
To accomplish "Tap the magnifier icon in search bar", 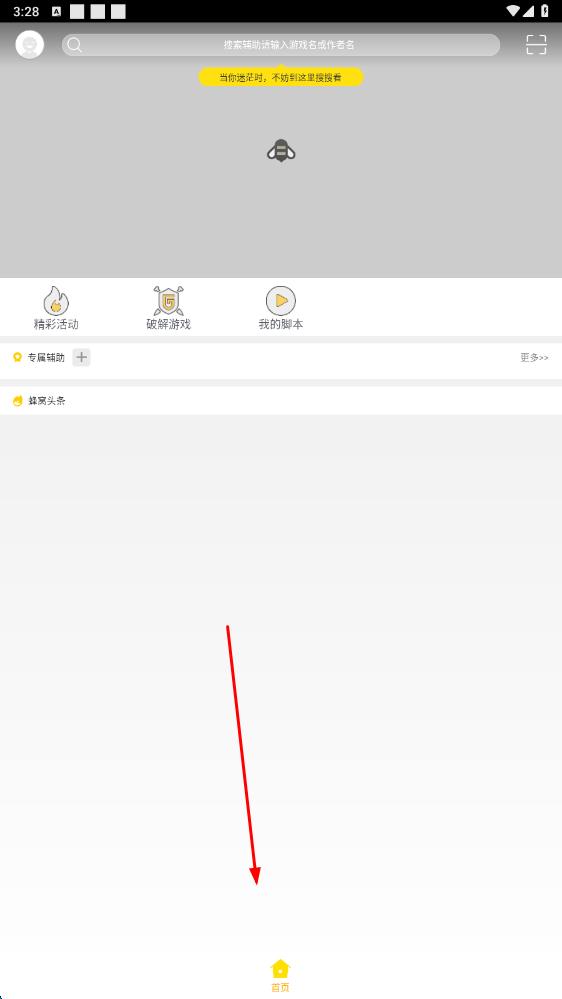I will [75, 45].
